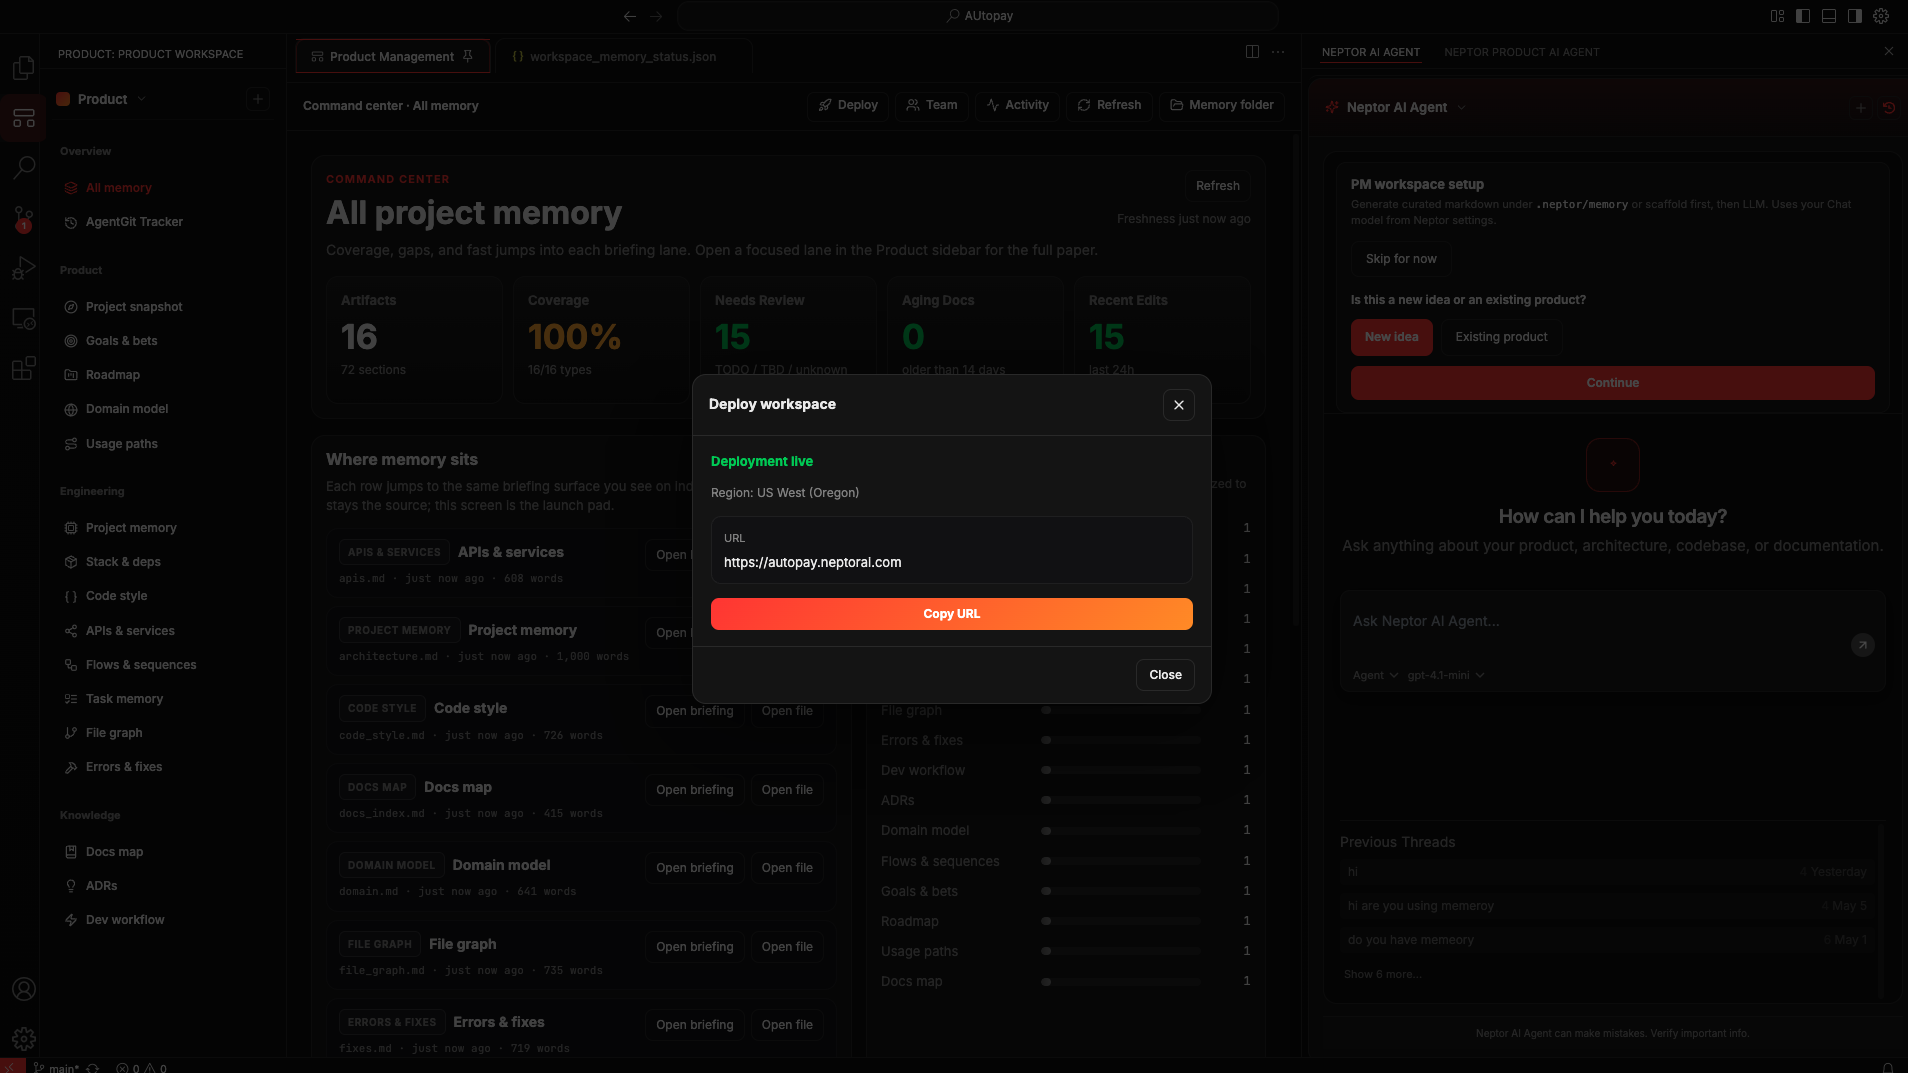Open the editor More Actions ellipsis
This screenshot has height=1073, width=1908.
(1278, 52)
